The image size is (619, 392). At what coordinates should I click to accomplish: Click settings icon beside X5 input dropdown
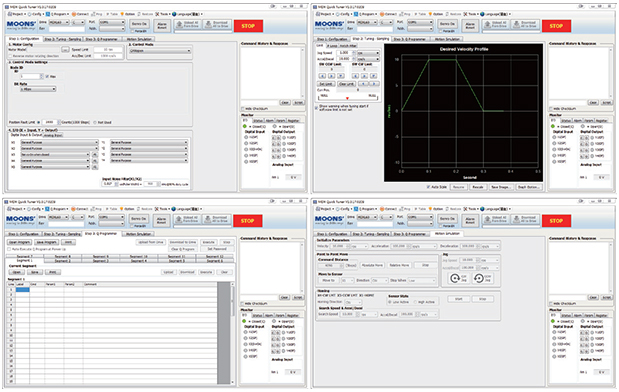point(95,167)
